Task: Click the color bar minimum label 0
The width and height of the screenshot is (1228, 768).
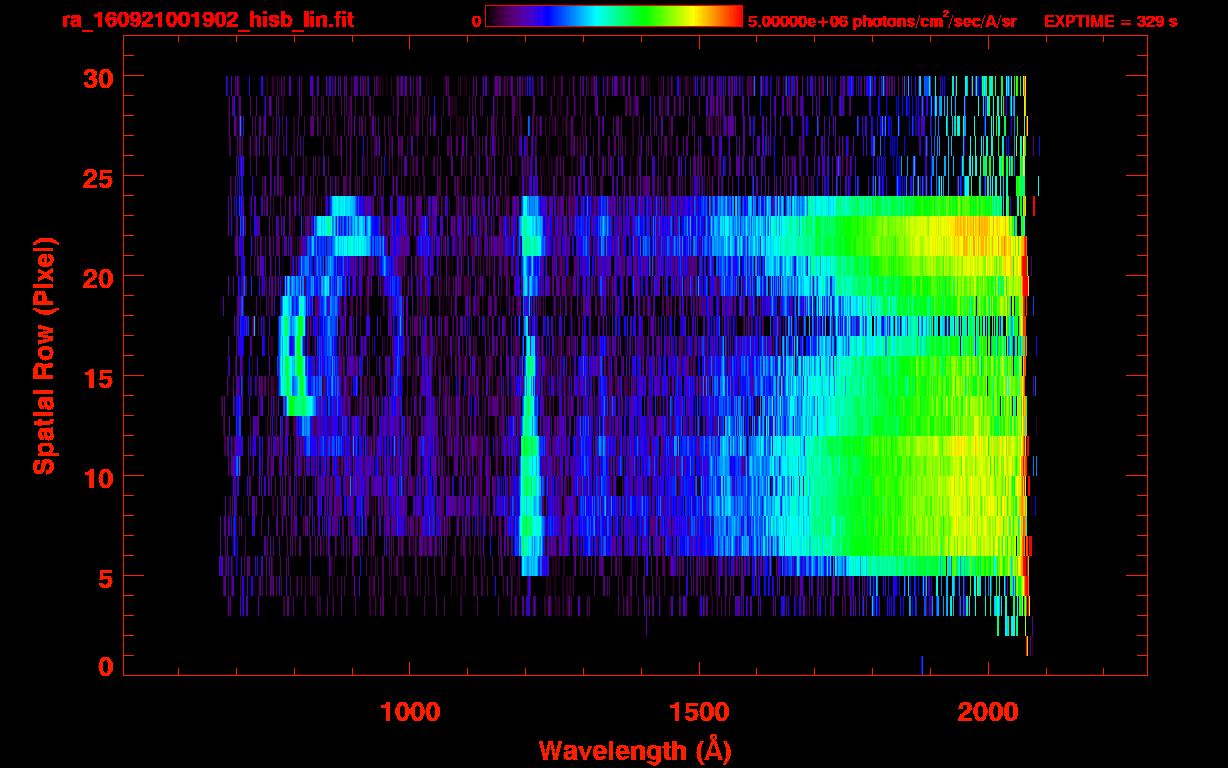Action: (x=477, y=22)
